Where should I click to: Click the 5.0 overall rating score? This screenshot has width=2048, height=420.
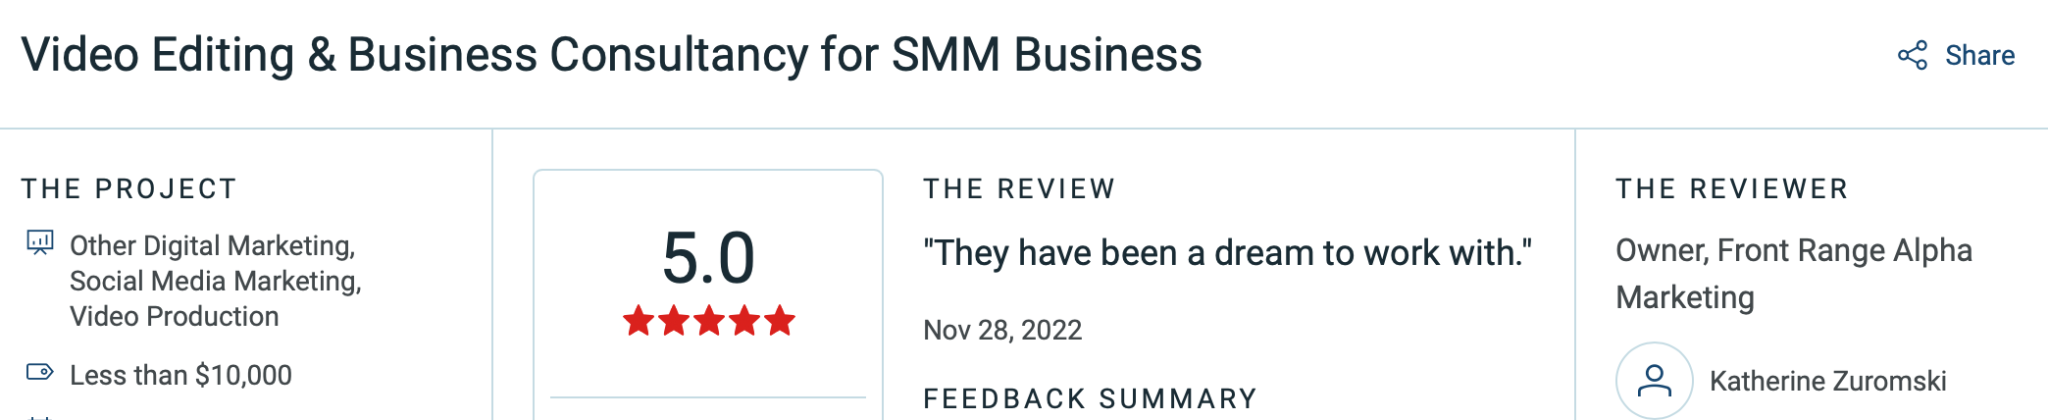coord(708,258)
